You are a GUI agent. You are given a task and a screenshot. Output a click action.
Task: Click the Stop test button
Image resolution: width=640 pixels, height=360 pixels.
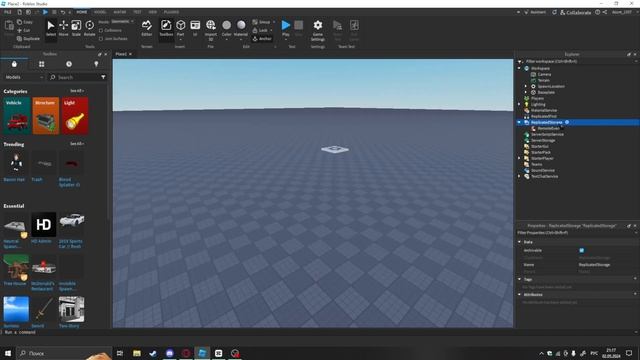click(x=299, y=28)
